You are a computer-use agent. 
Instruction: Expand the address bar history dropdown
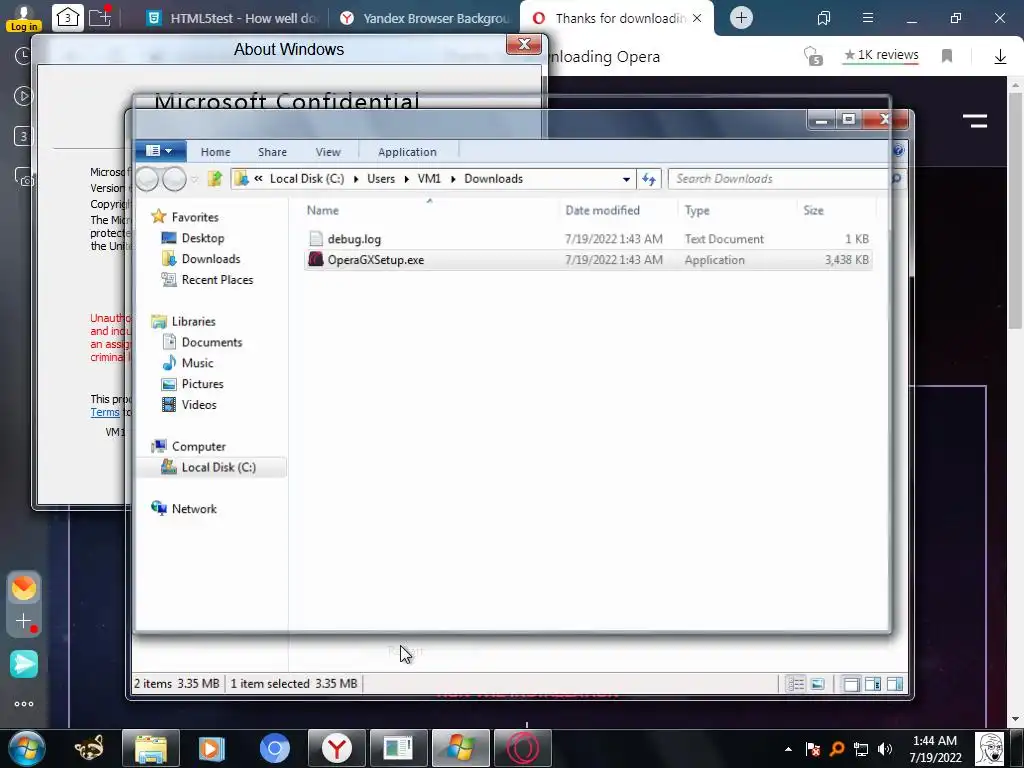tap(626, 179)
